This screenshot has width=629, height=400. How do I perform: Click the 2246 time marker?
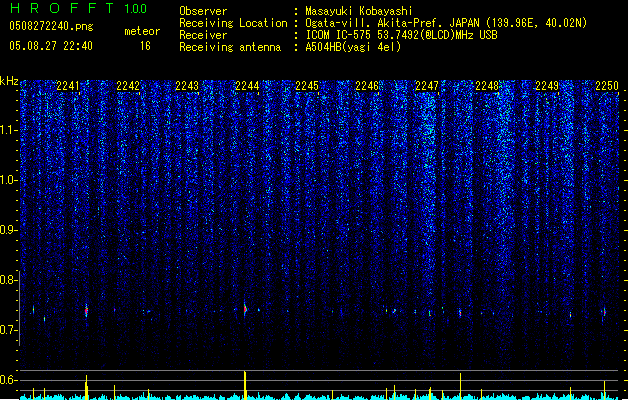[x=367, y=86]
